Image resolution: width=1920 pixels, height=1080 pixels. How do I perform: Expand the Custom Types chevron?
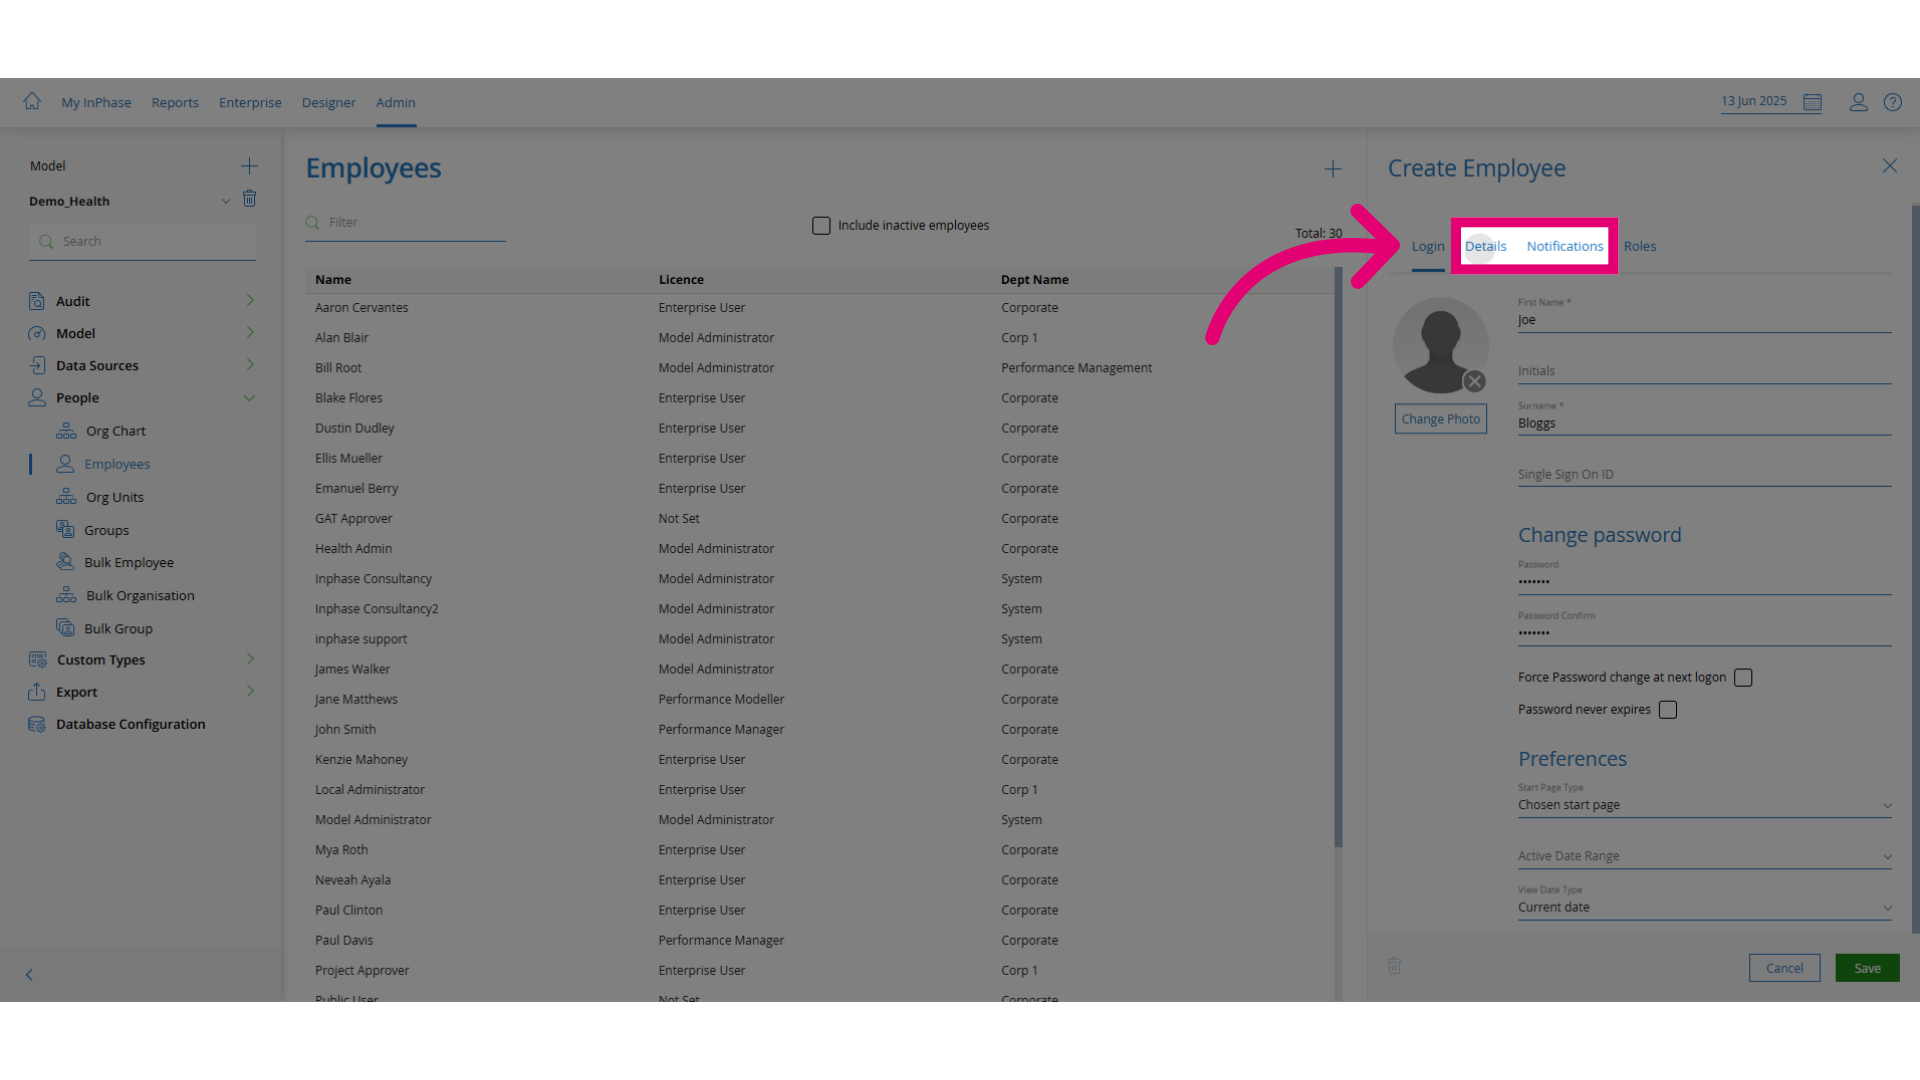[x=250, y=658]
